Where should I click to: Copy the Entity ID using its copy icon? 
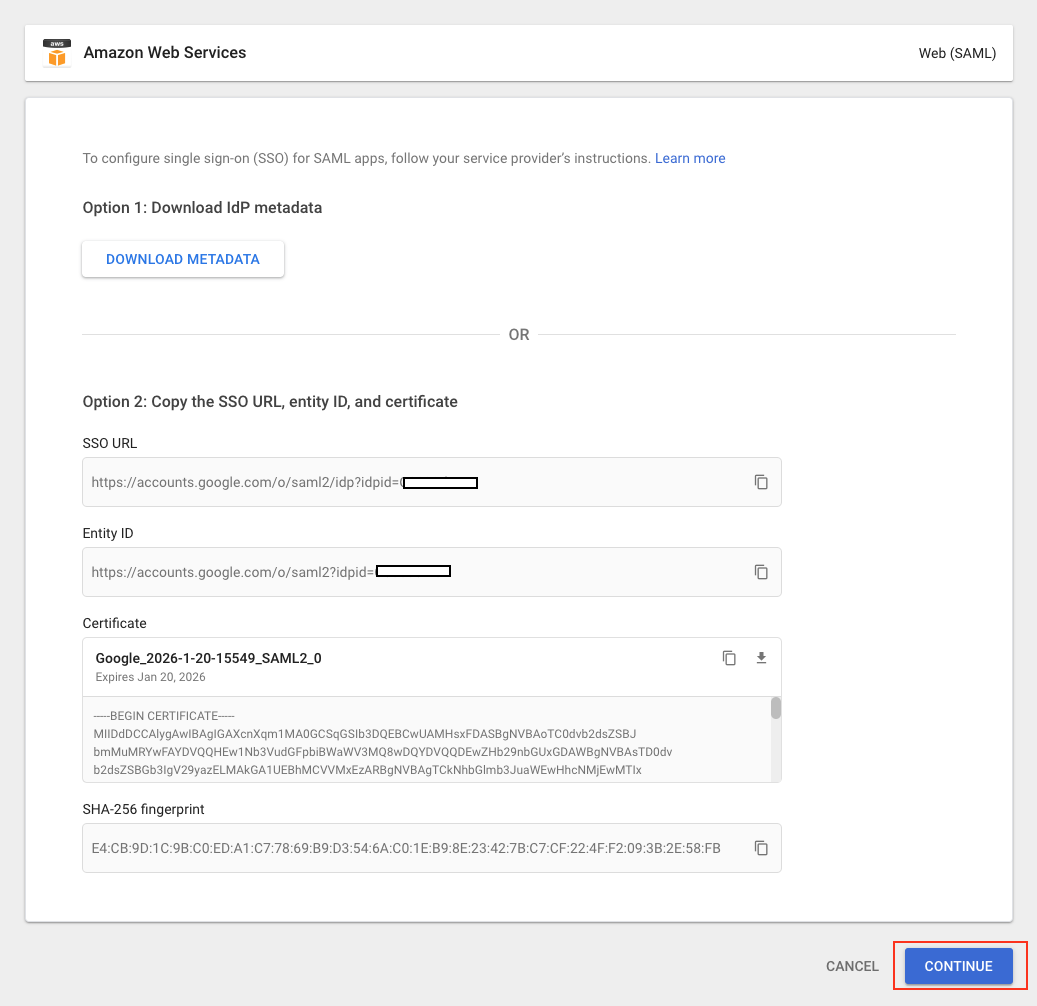coord(761,572)
